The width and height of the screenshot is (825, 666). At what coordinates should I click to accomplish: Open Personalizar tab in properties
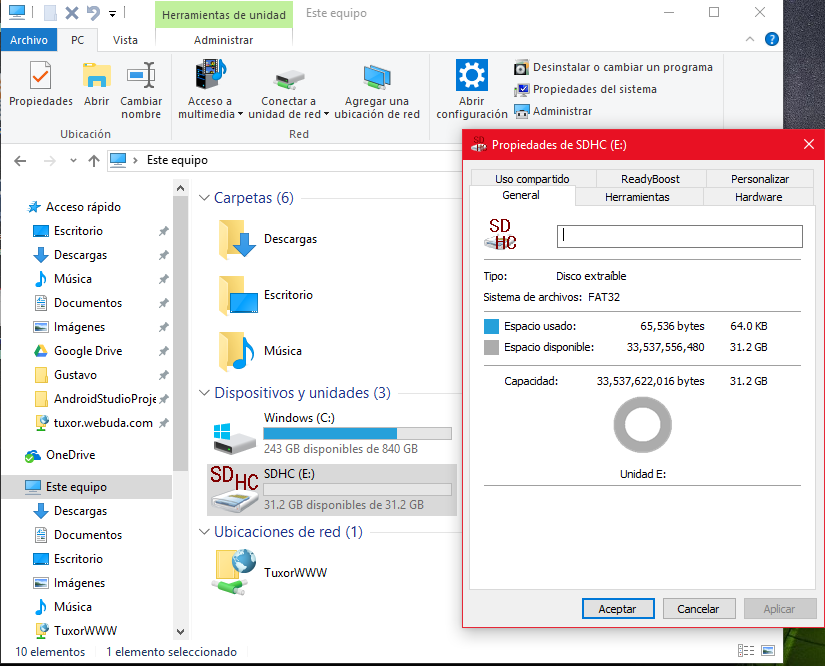point(760,179)
